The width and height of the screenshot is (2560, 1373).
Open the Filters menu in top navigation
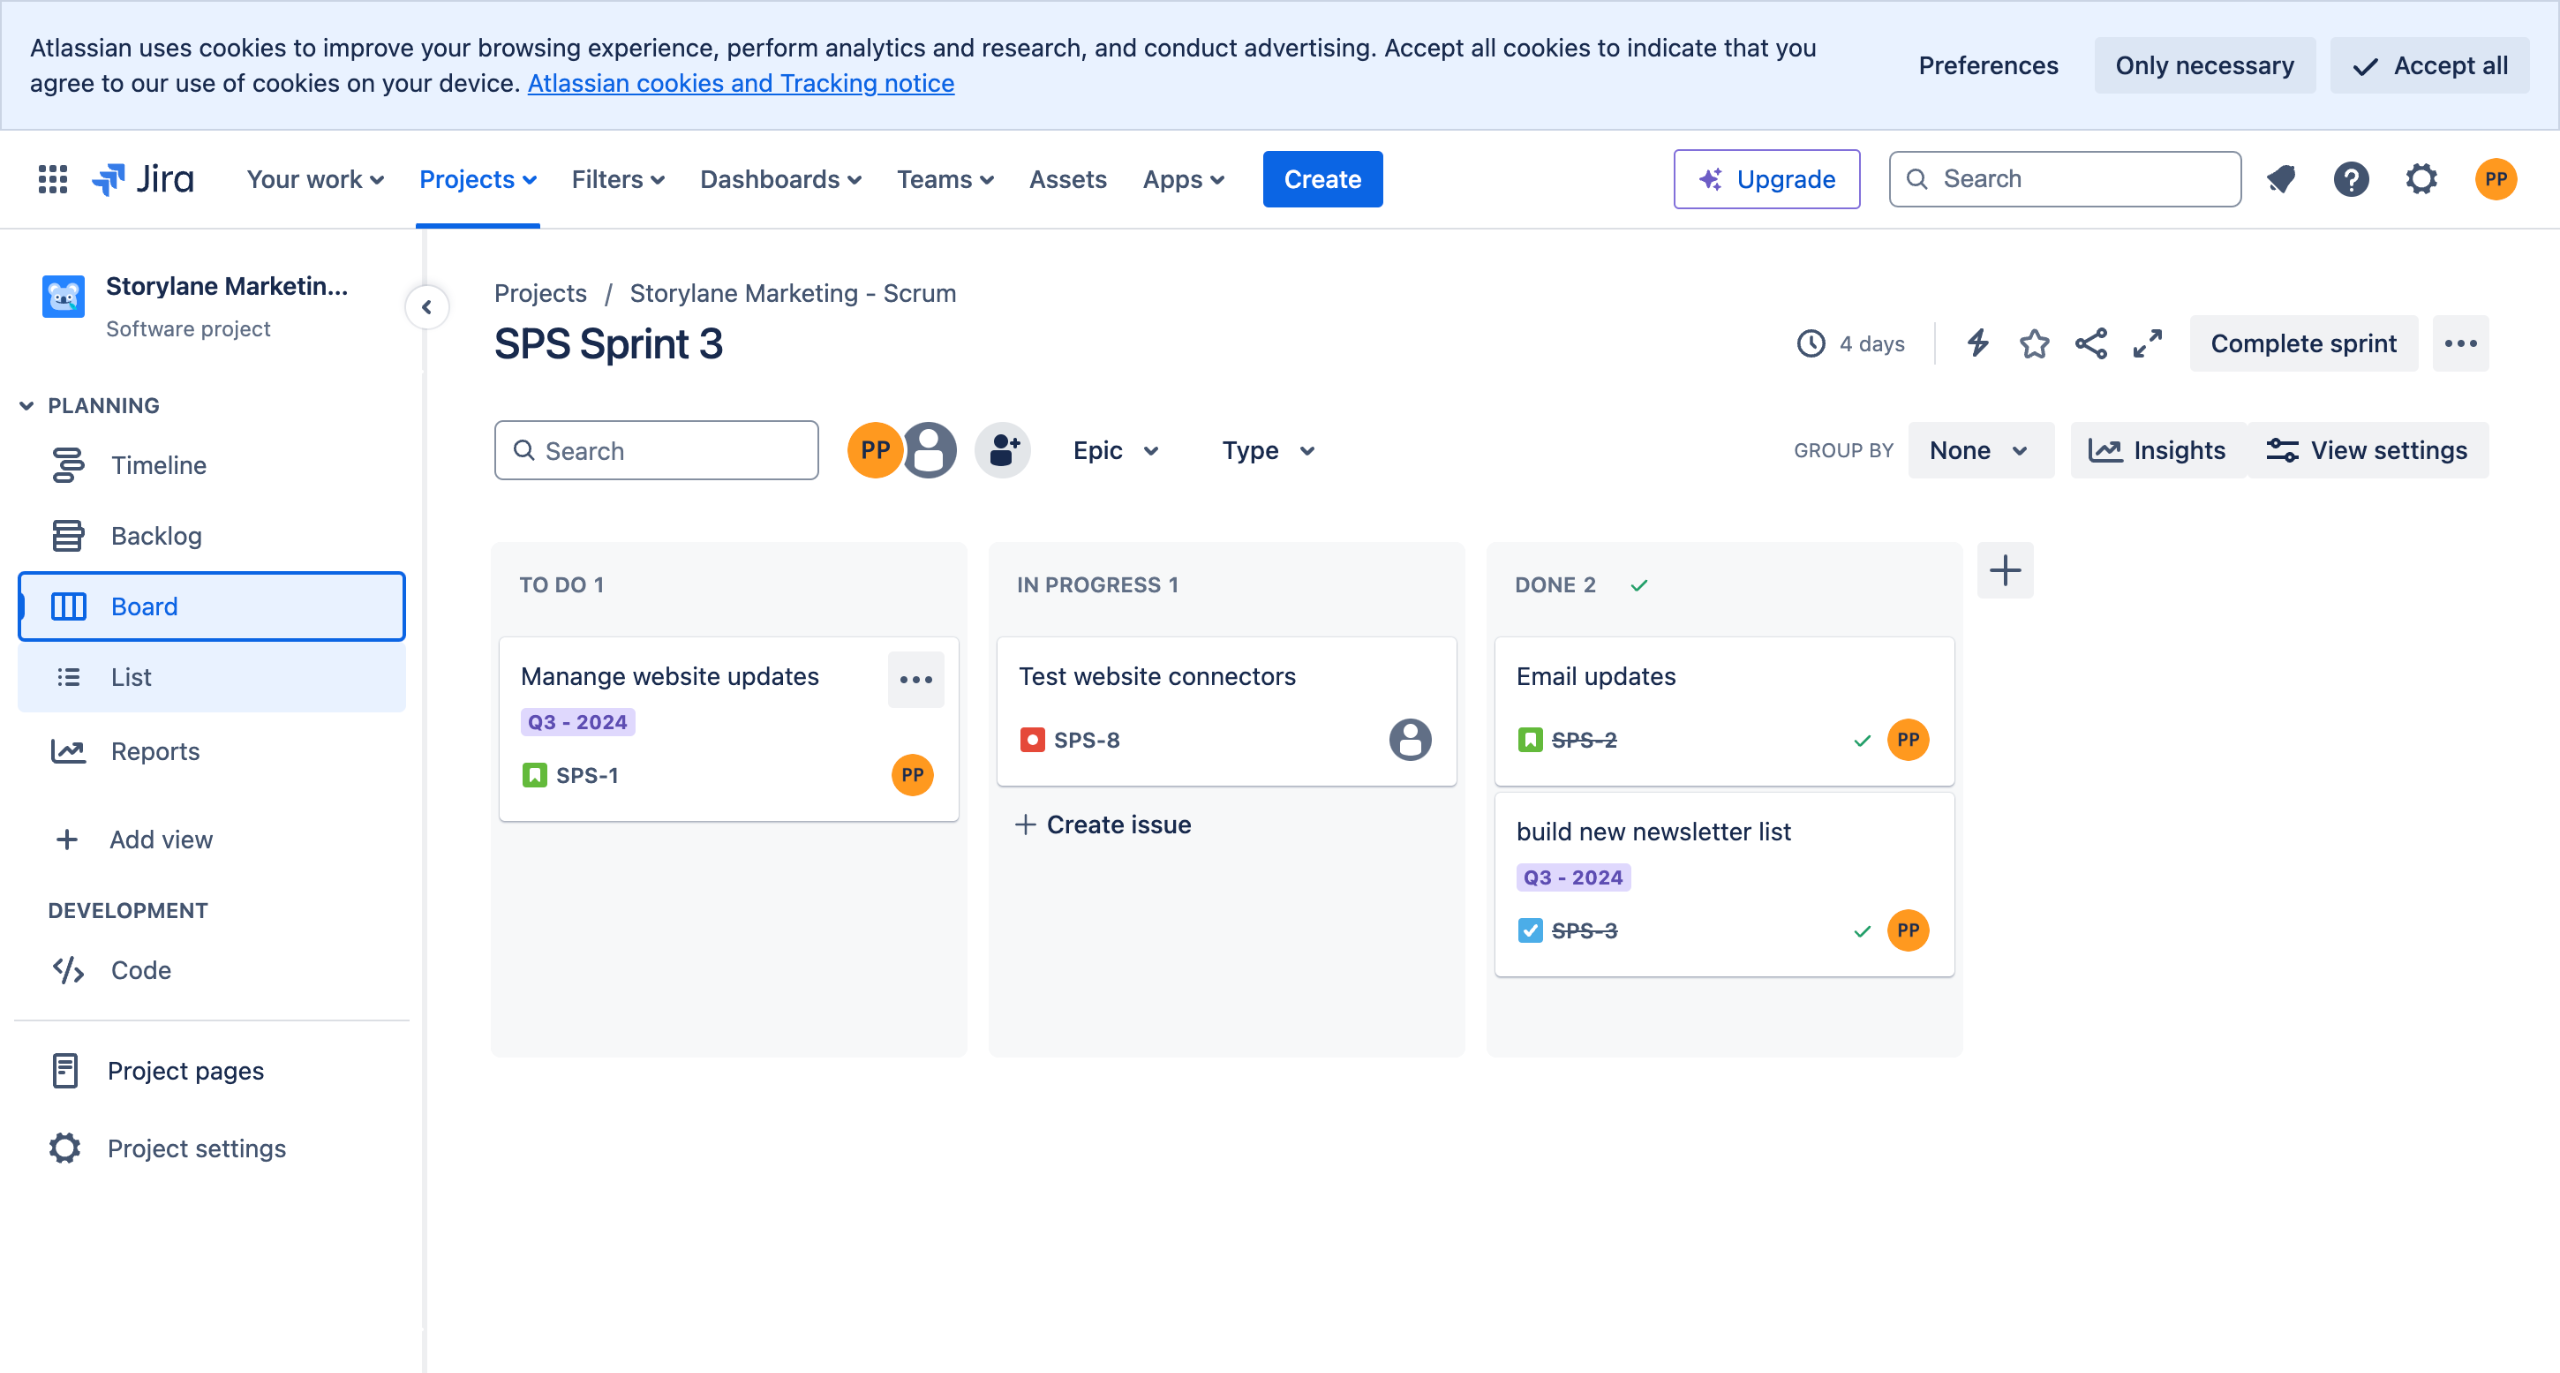click(x=617, y=179)
